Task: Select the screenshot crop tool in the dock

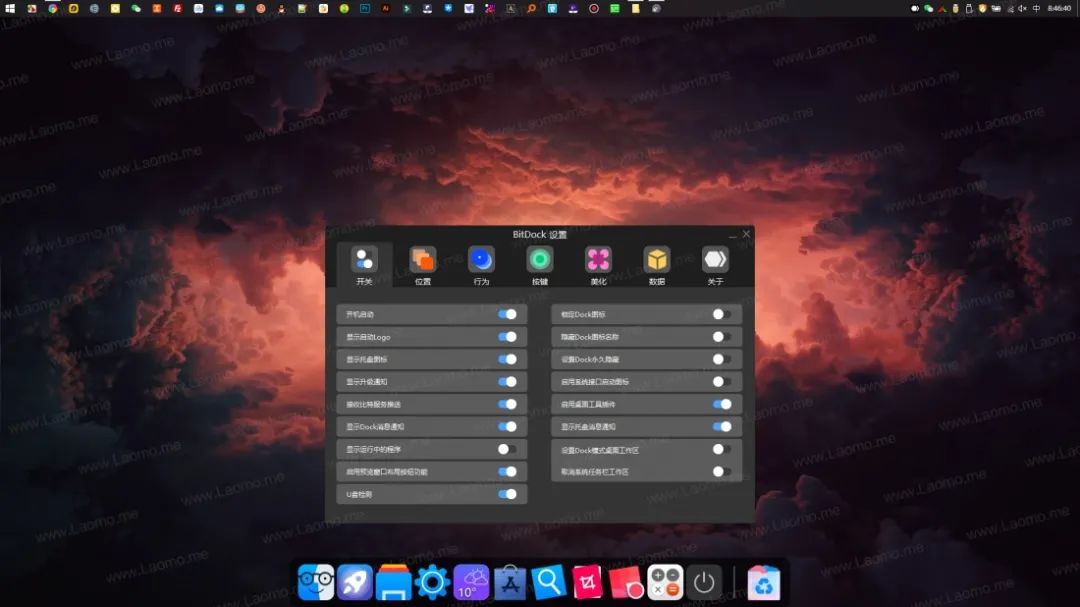Action: click(x=587, y=580)
